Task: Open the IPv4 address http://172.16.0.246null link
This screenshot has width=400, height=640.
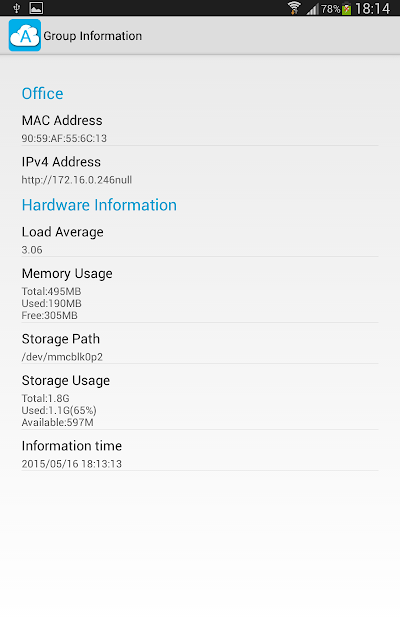Action: click(x=77, y=180)
